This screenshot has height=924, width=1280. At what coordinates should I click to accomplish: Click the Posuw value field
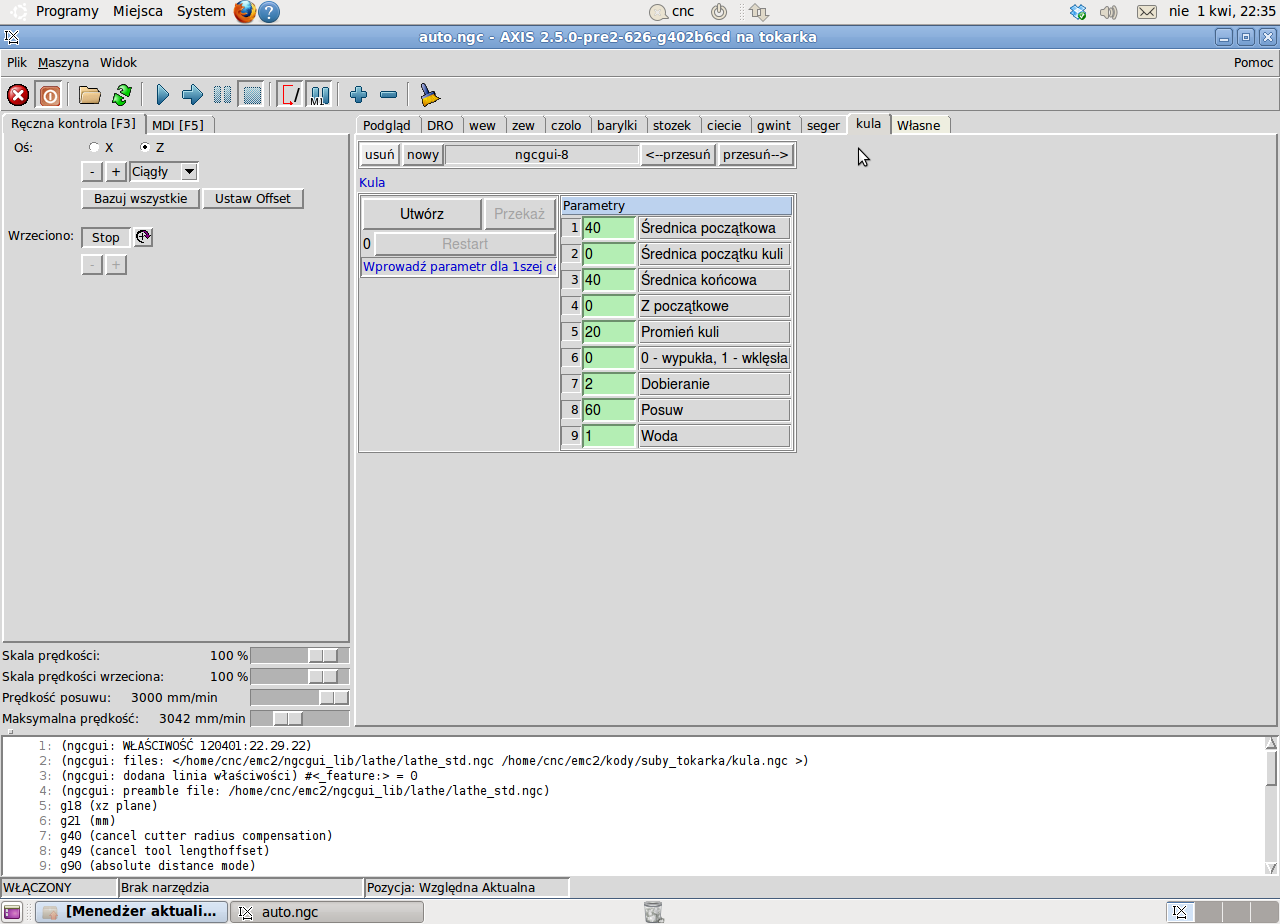tap(609, 410)
